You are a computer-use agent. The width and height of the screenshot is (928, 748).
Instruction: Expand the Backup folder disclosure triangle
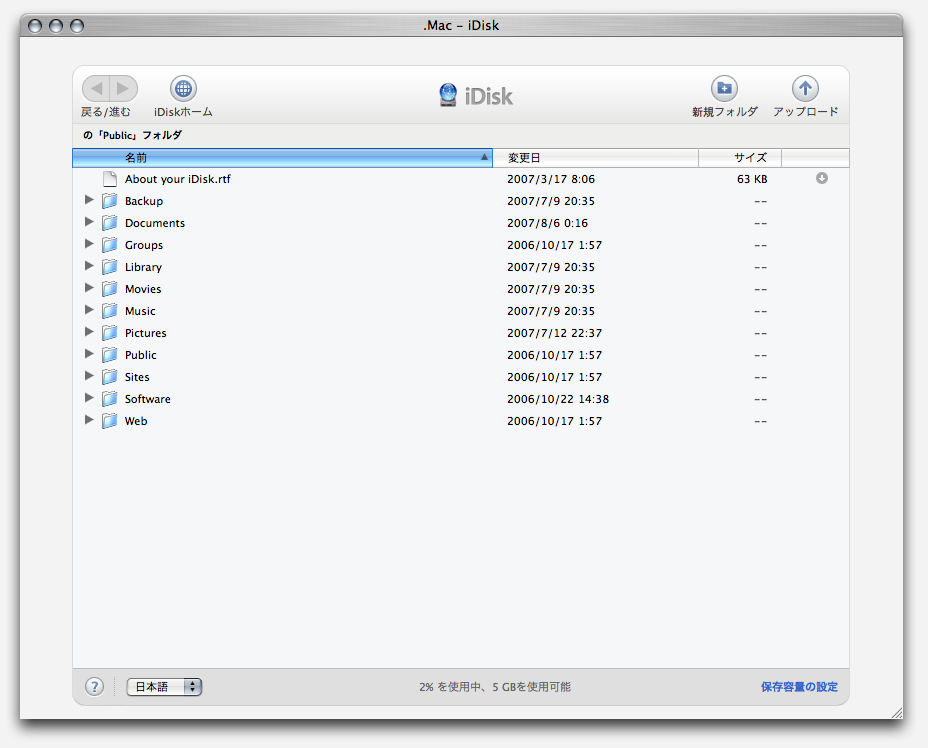click(89, 200)
